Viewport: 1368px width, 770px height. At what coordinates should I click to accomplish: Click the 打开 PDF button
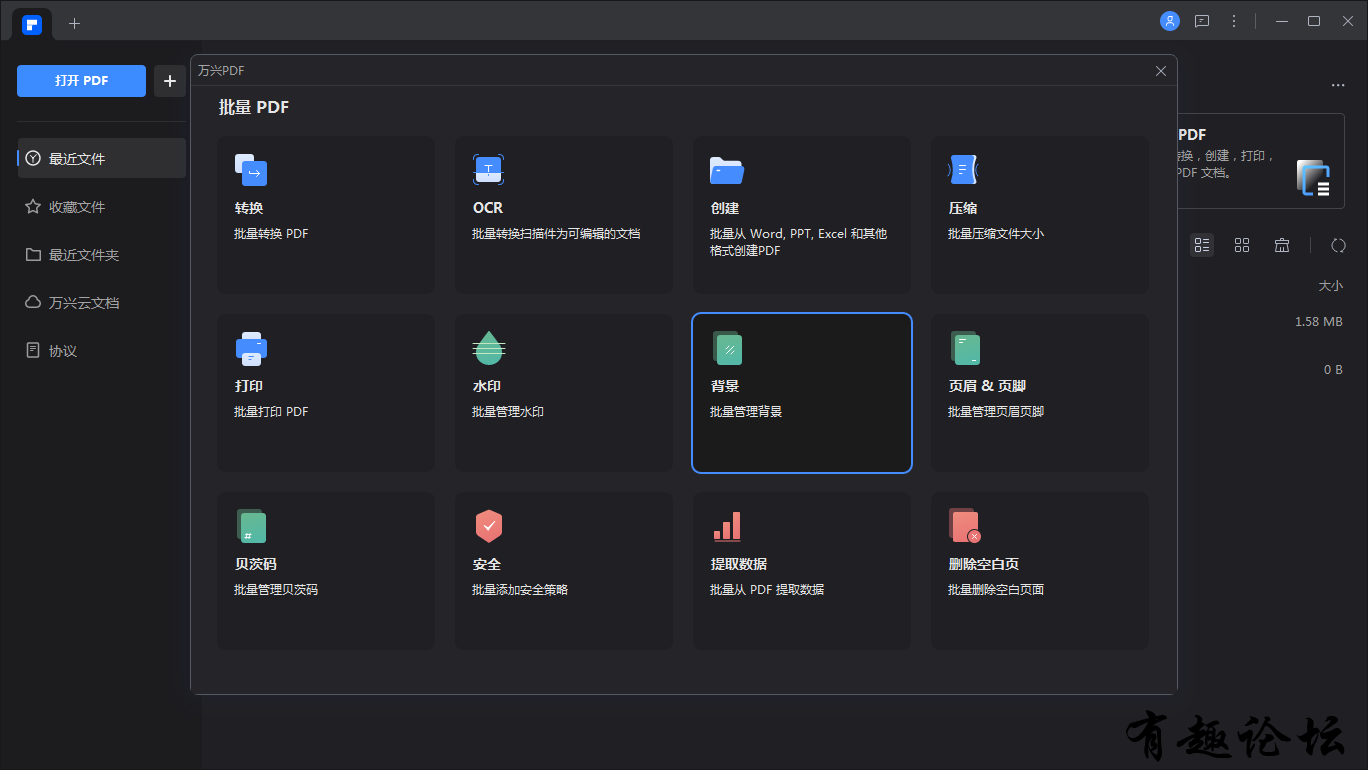(81, 81)
